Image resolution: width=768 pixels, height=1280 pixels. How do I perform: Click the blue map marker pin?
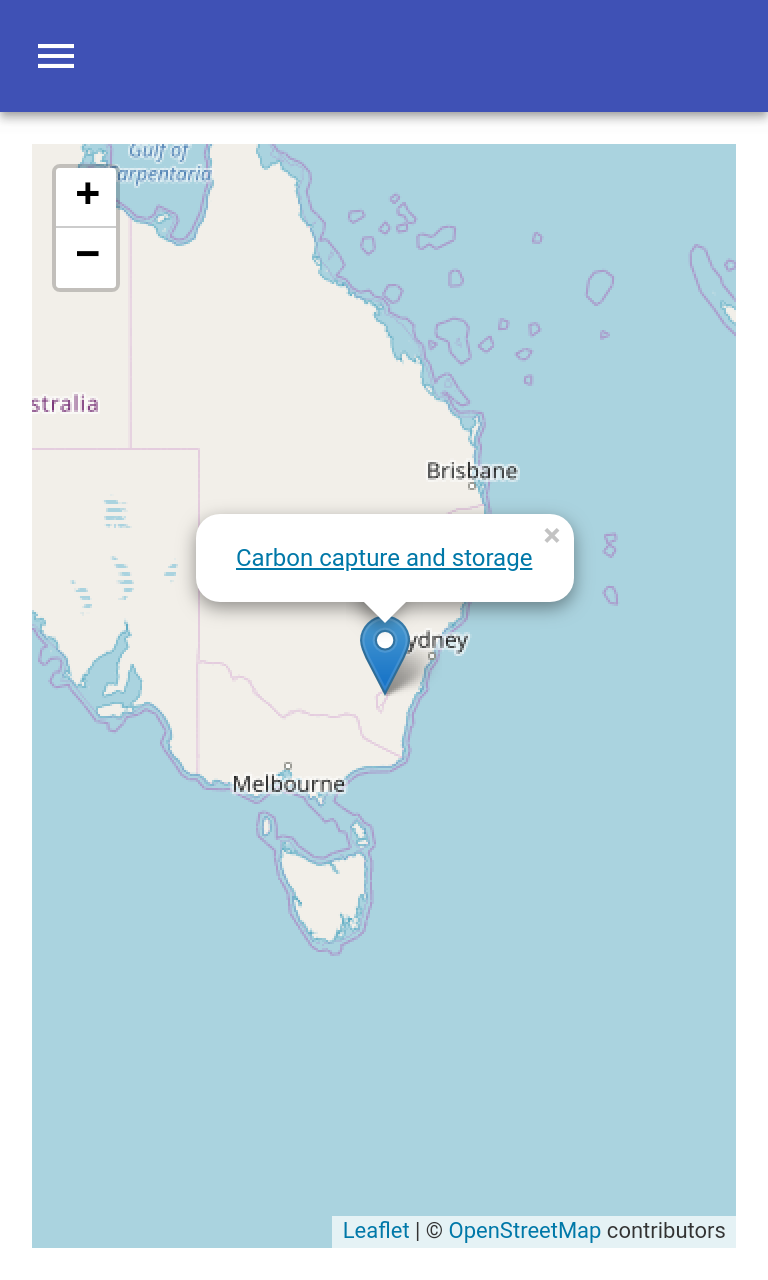(x=385, y=650)
